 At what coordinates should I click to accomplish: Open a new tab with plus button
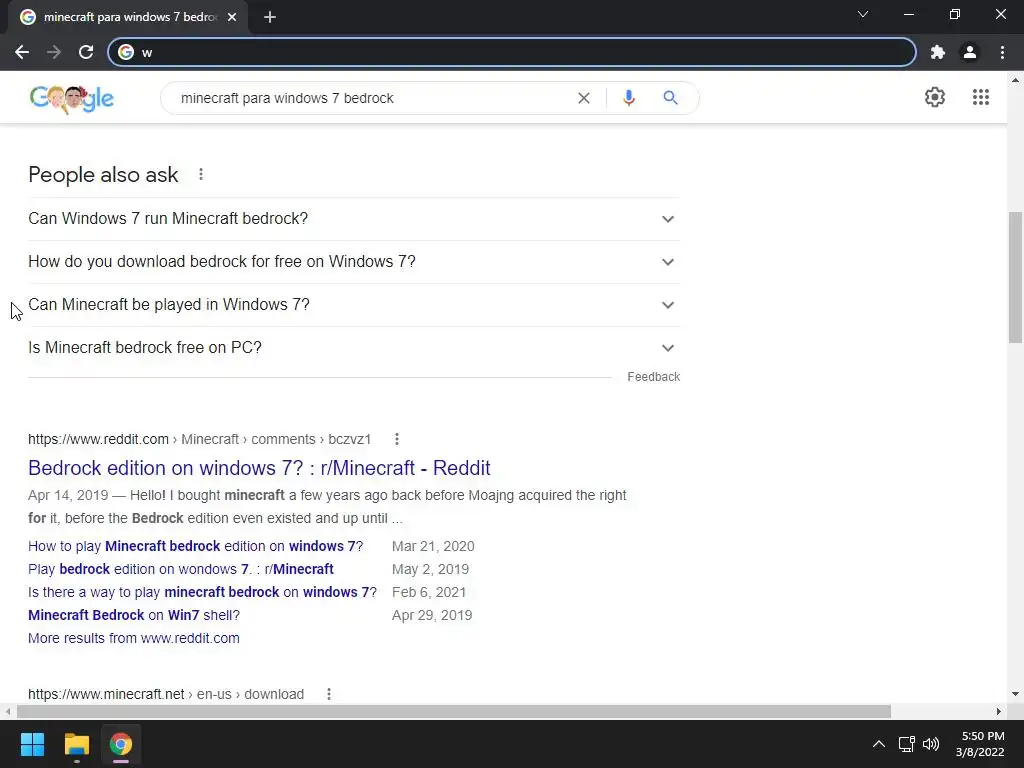tap(270, 17)
